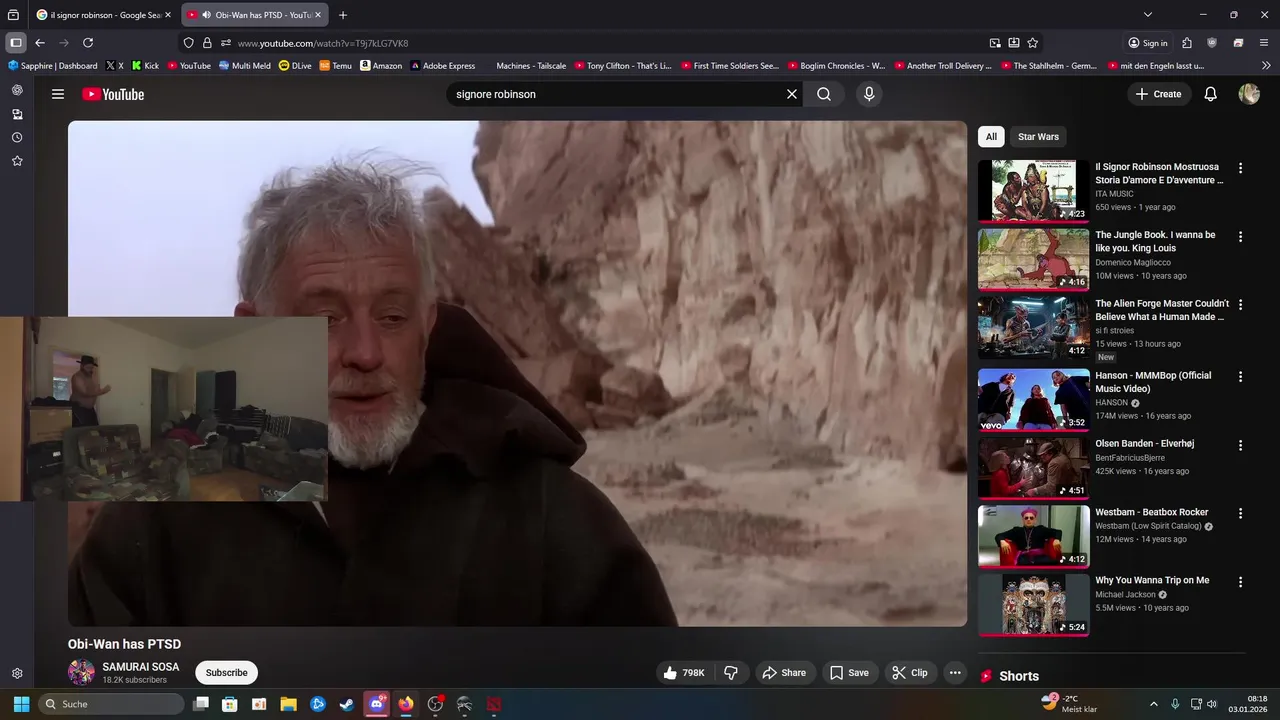Open sidebar bookmarks star icon
1280x720 pixels.
(x=17, y=161)
